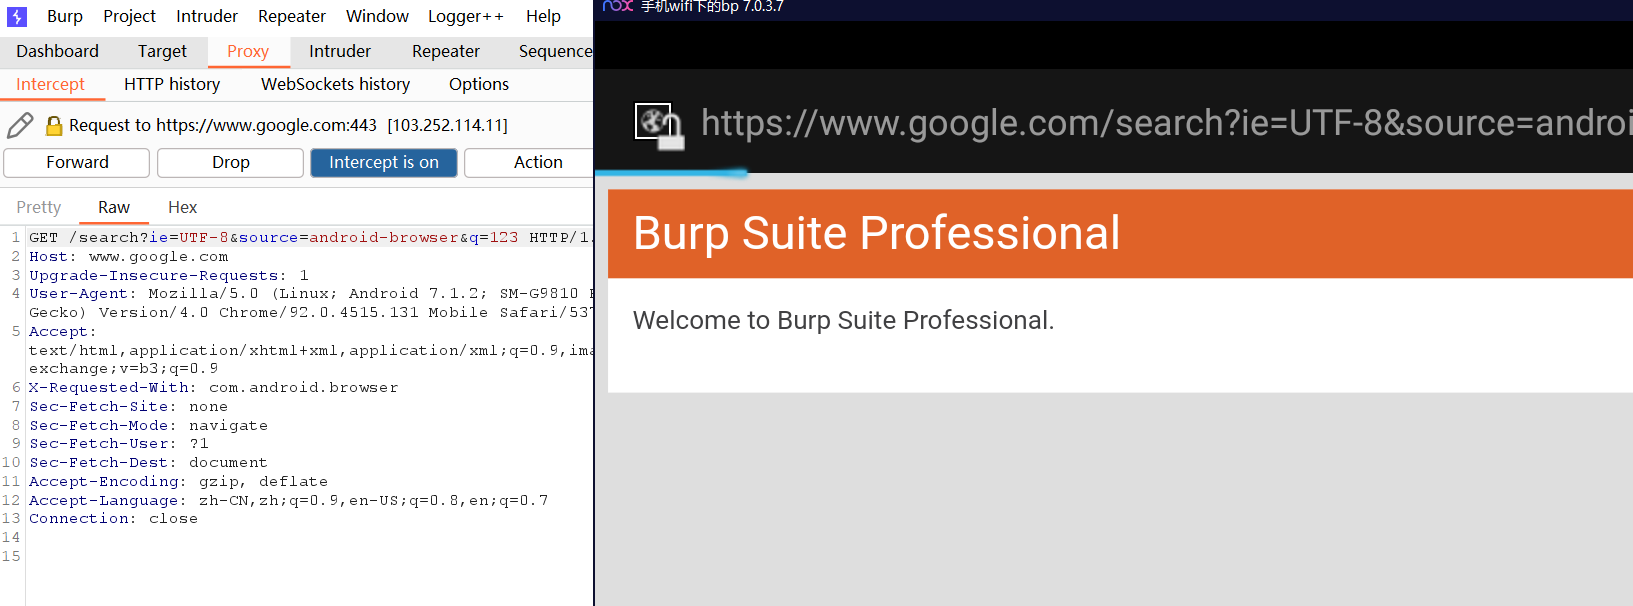Click the Forward button

tap(77, 163)
